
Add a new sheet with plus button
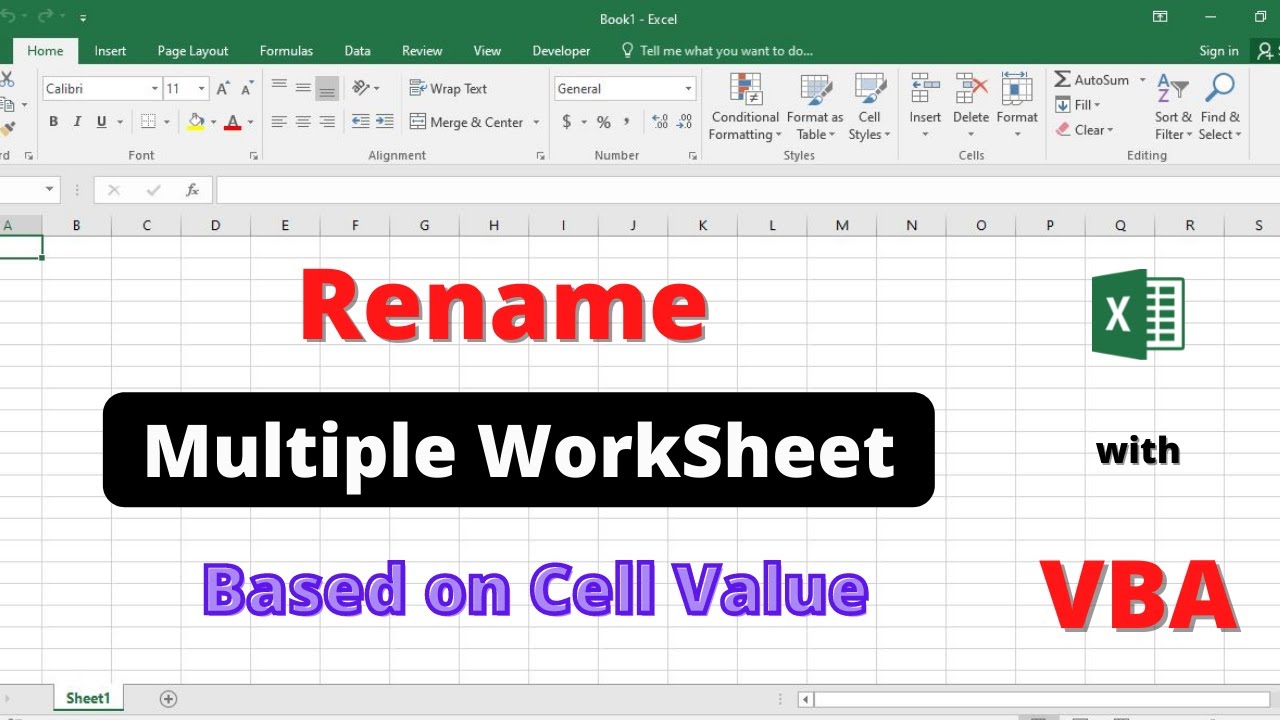pyautogui.click(x=168, y=698)
